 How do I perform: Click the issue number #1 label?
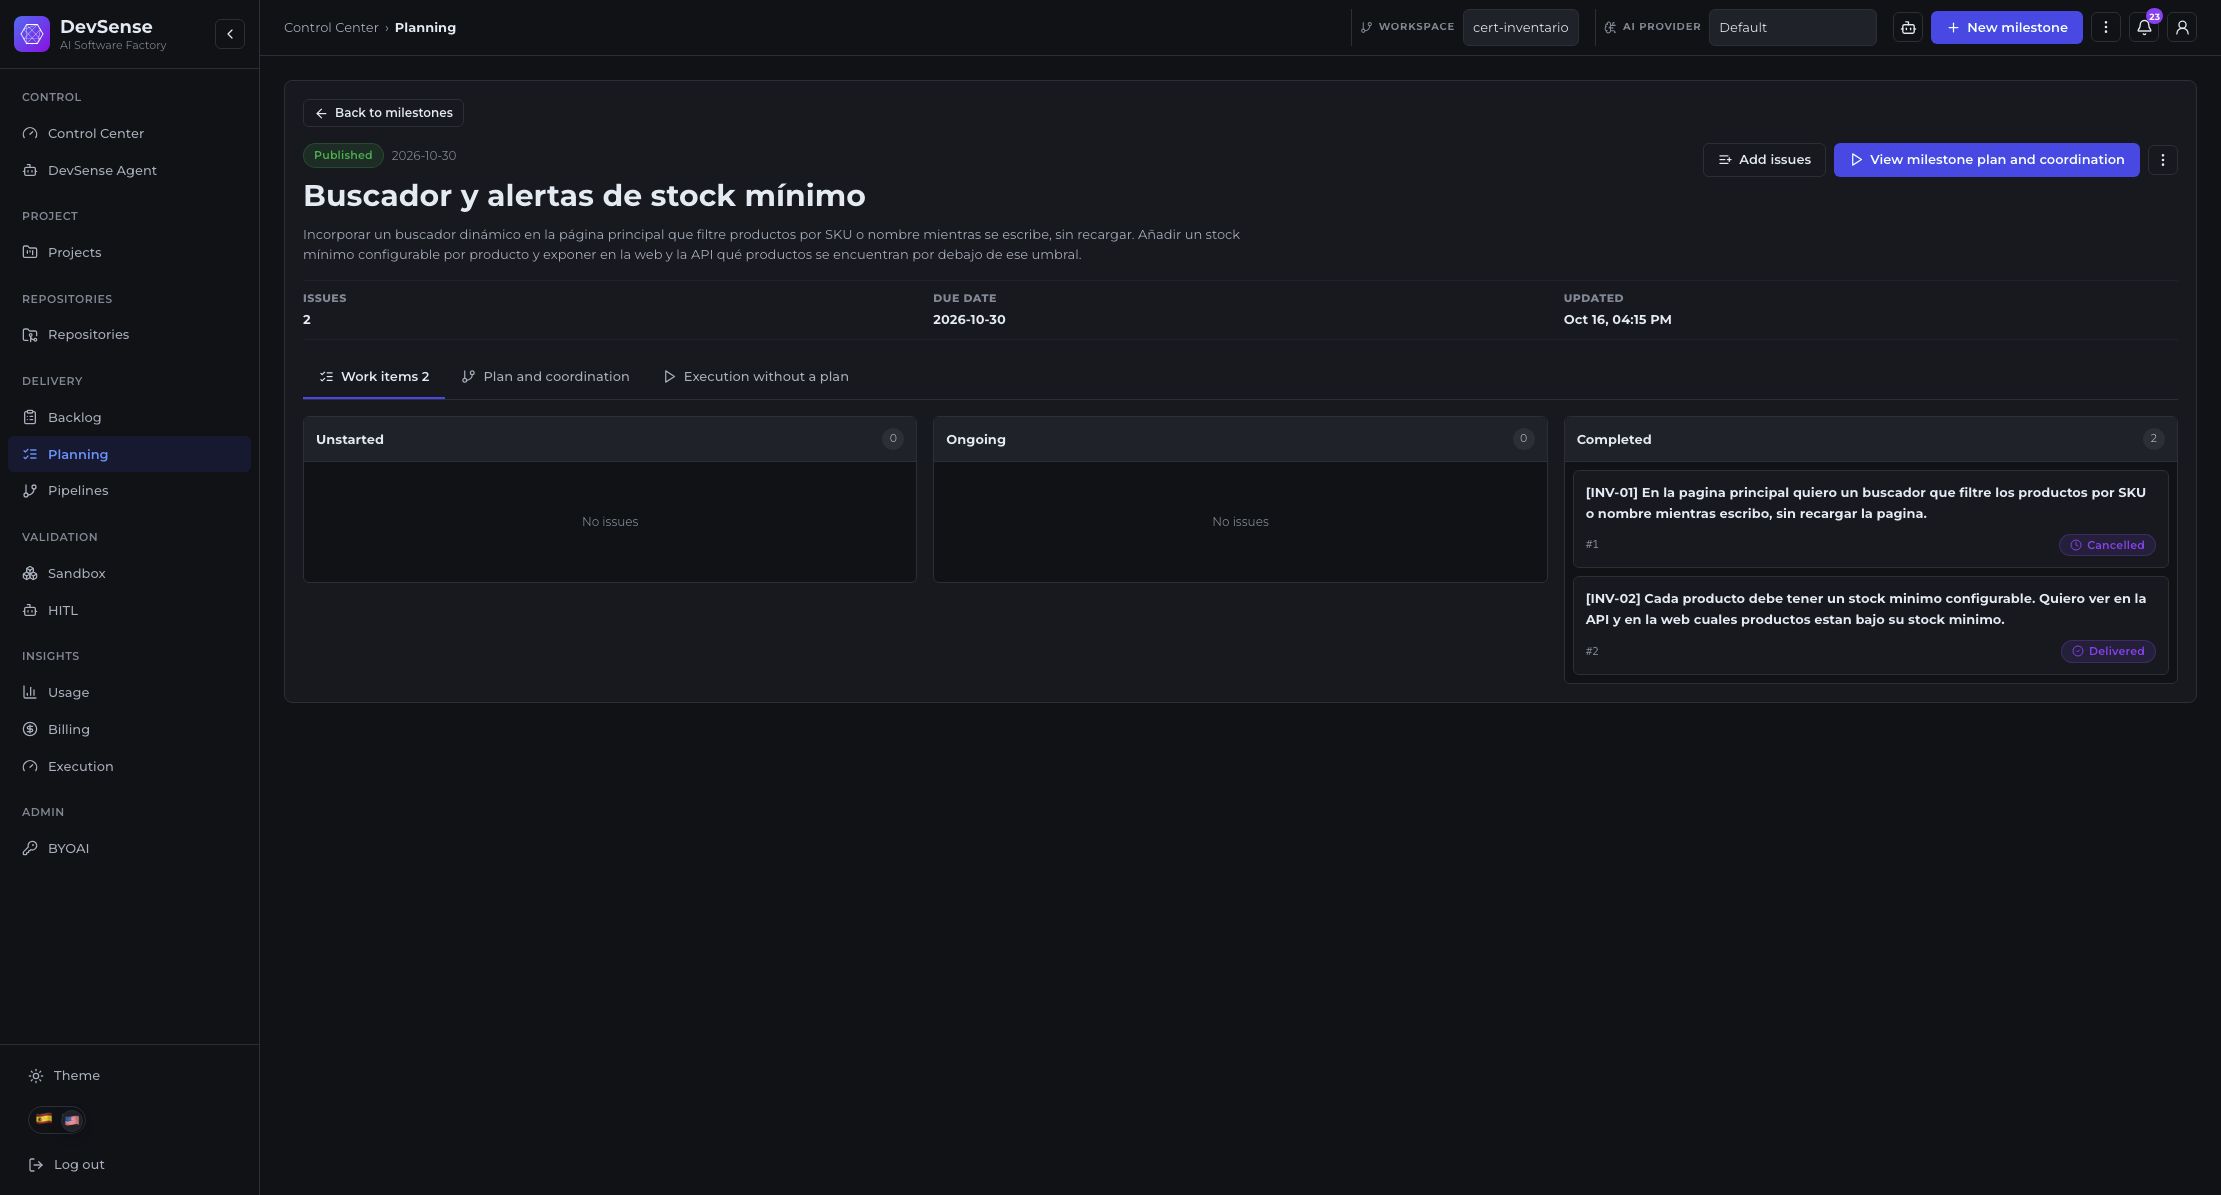pos(1592,545)
